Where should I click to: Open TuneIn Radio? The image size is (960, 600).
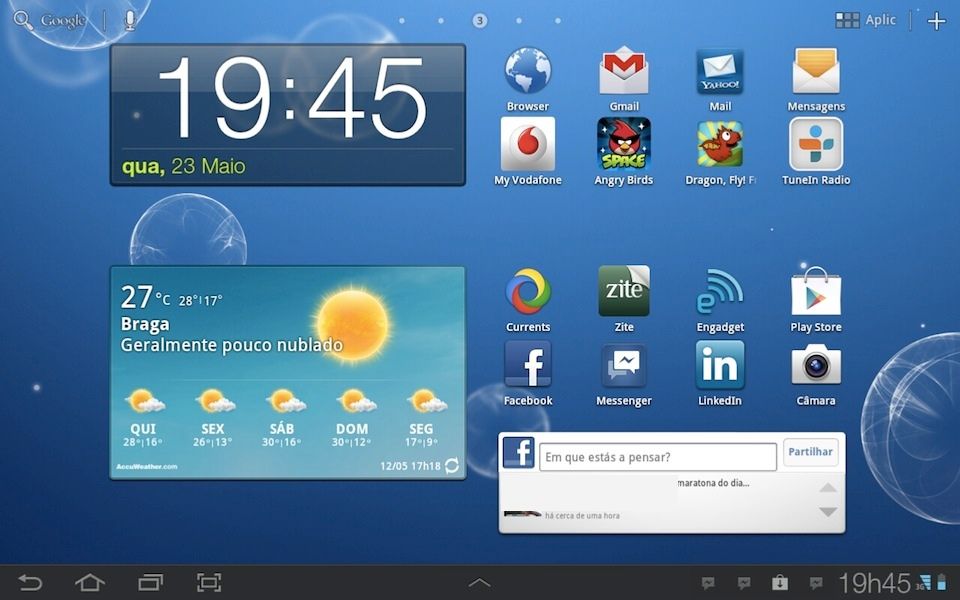[x=815, y=145]
